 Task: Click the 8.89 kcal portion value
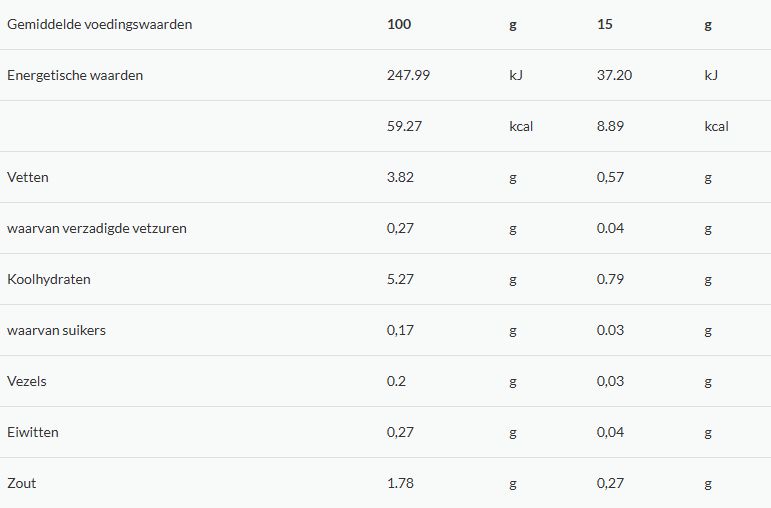(x=610, y=126)
